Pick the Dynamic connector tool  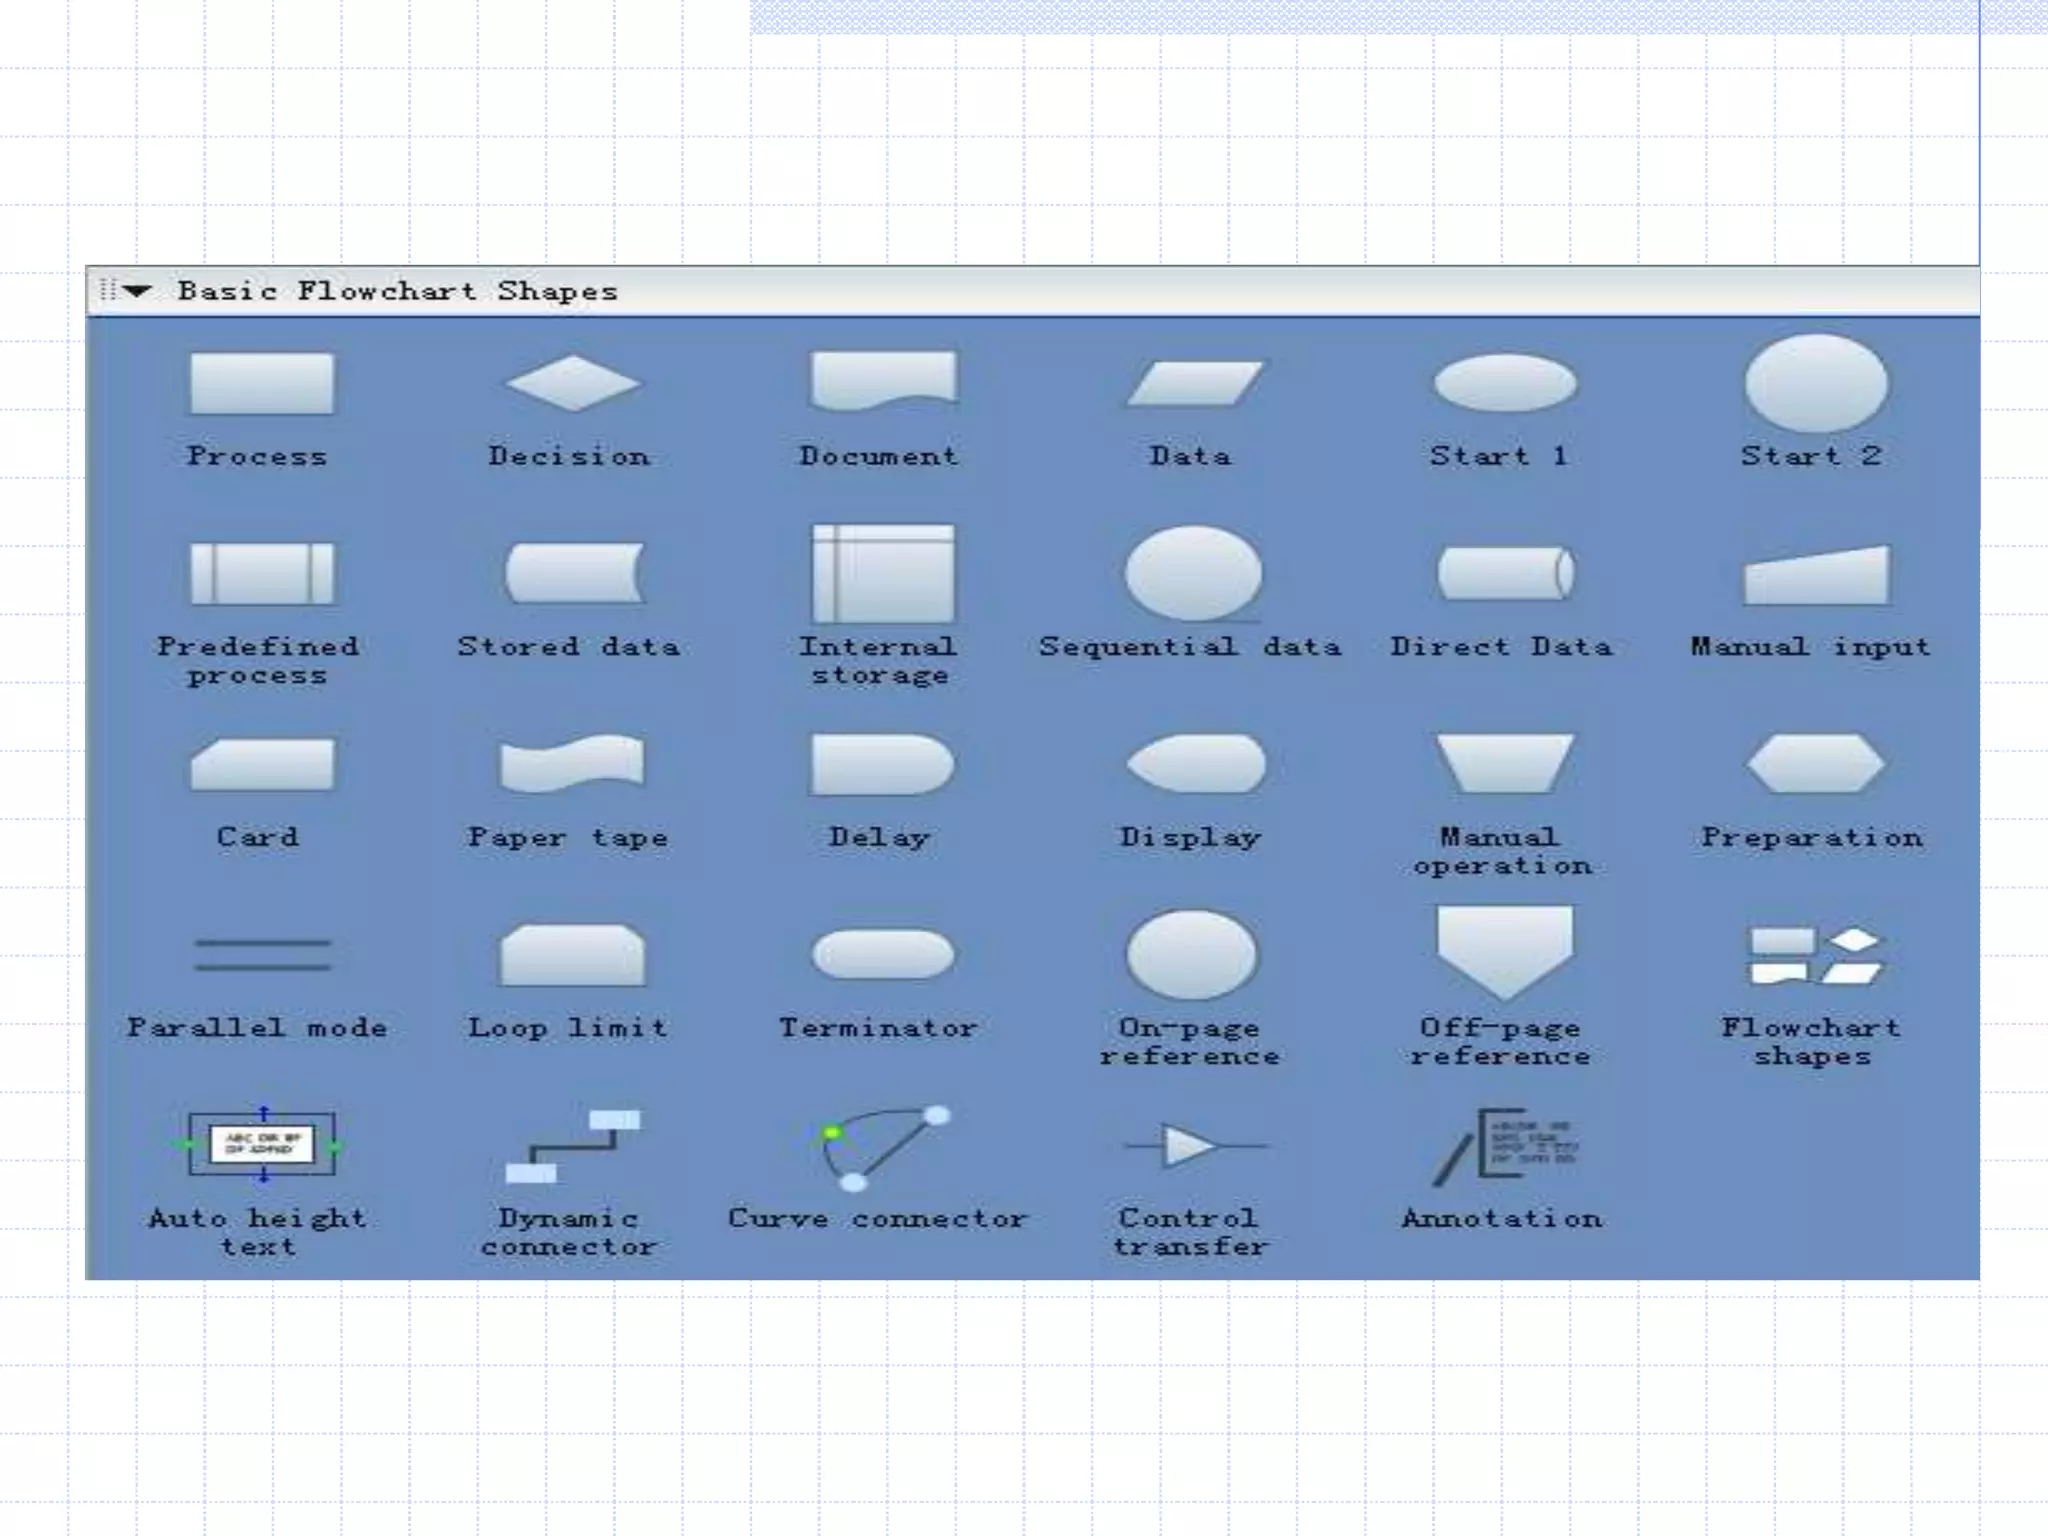572,1145
